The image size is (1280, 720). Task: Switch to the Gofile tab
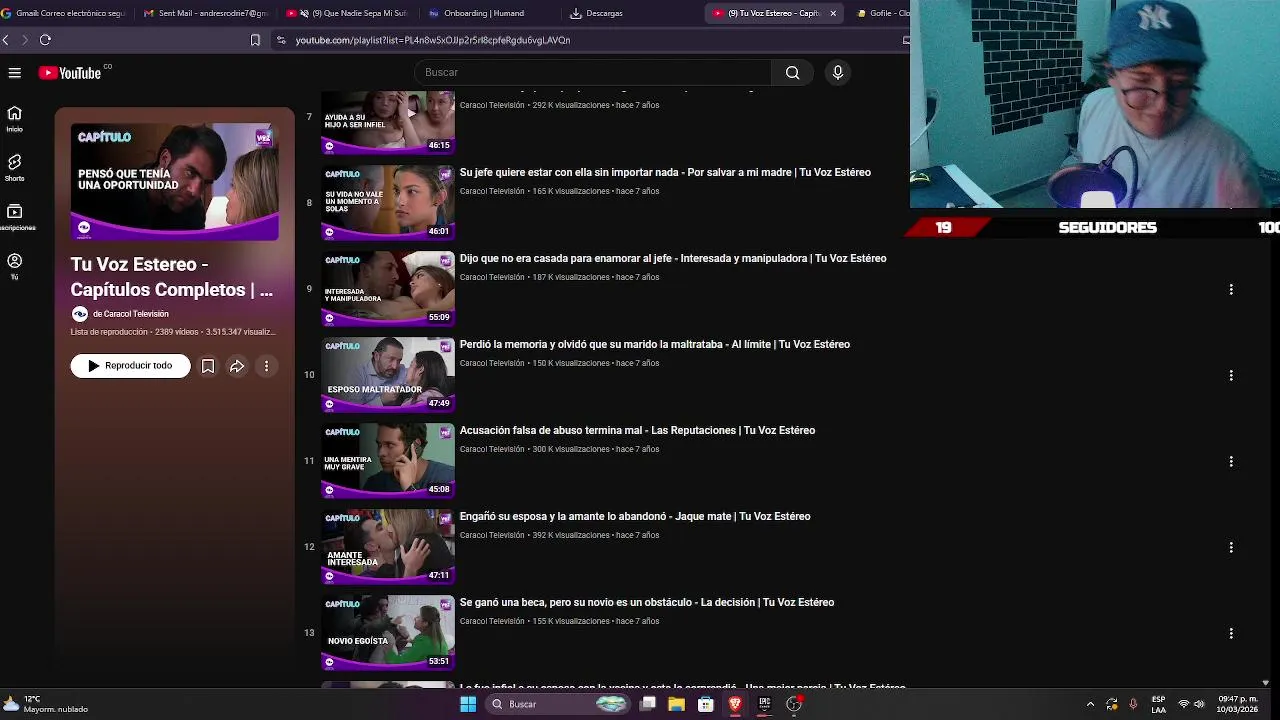click(x=884, y=13)
